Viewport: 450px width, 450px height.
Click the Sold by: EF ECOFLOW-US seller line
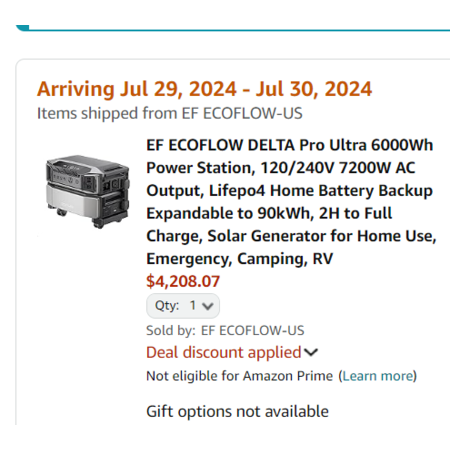[x=225, y=330]
